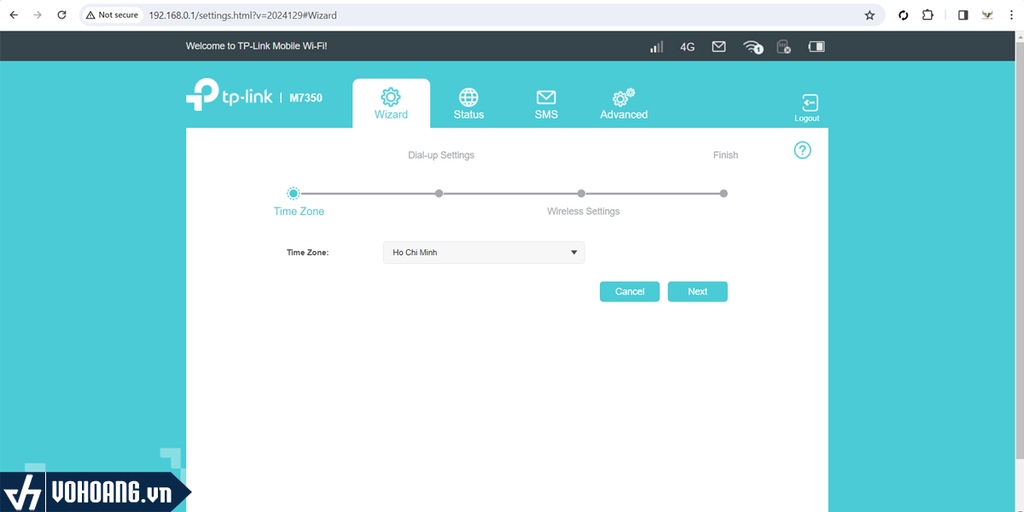
Task: Open the Advanced settings tab
Action: point(624,104)
